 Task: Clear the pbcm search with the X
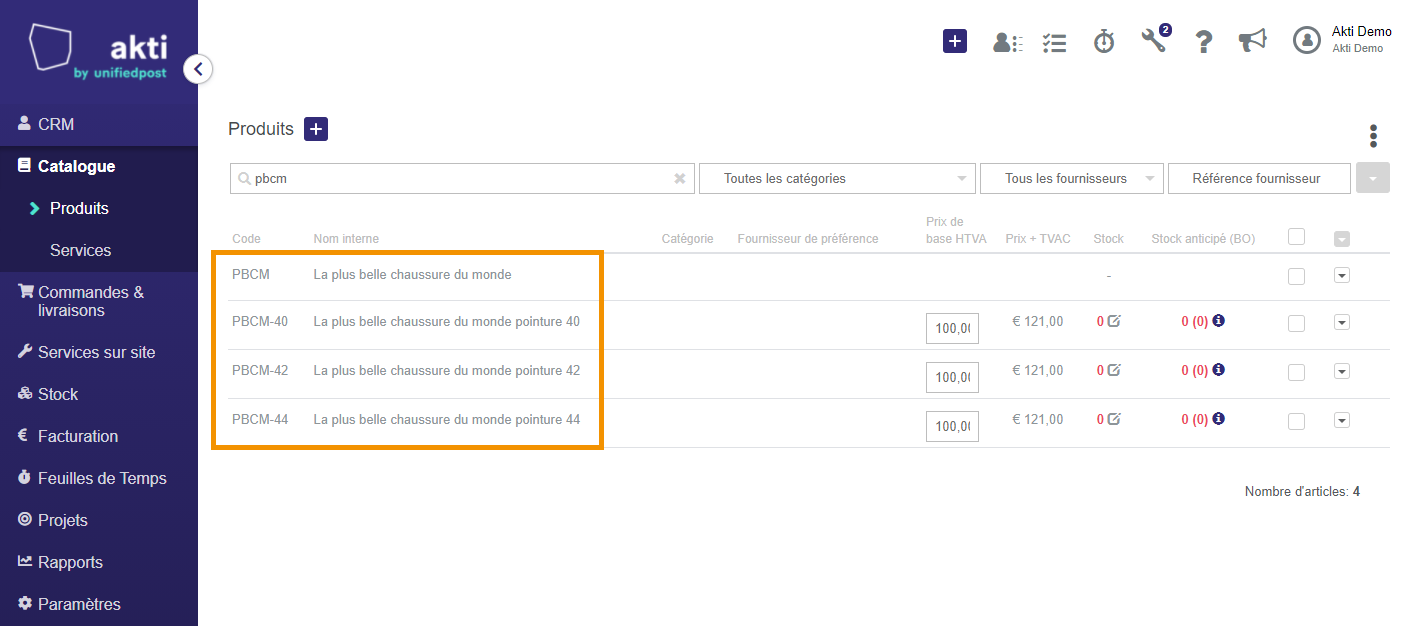[680, 179]
